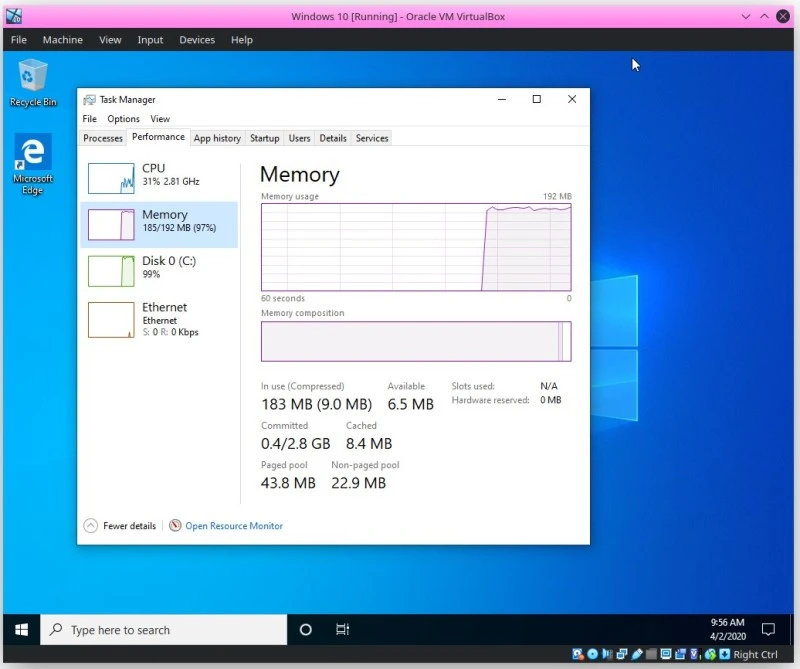Switch to the Processes tab

coord(102,138)
